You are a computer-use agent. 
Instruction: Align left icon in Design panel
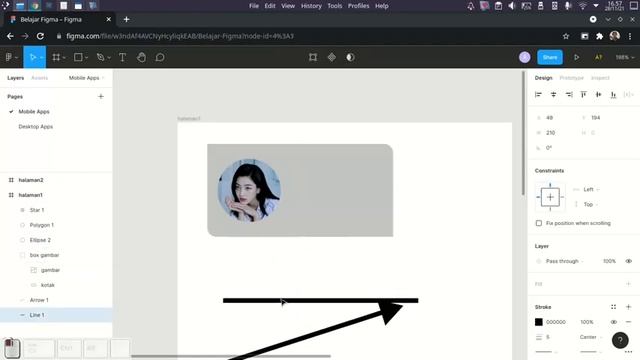[x=538, y=95]
